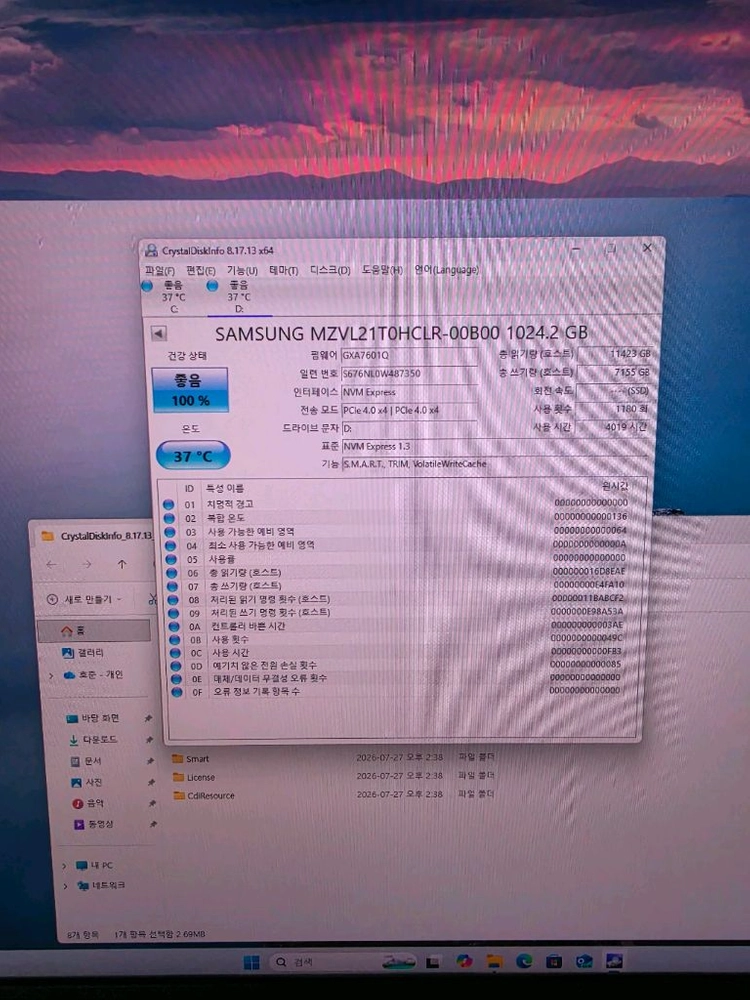
Task: Select the 예기치 않은 전원 손실 횟수 row
Action: click(x=397, y=665)
